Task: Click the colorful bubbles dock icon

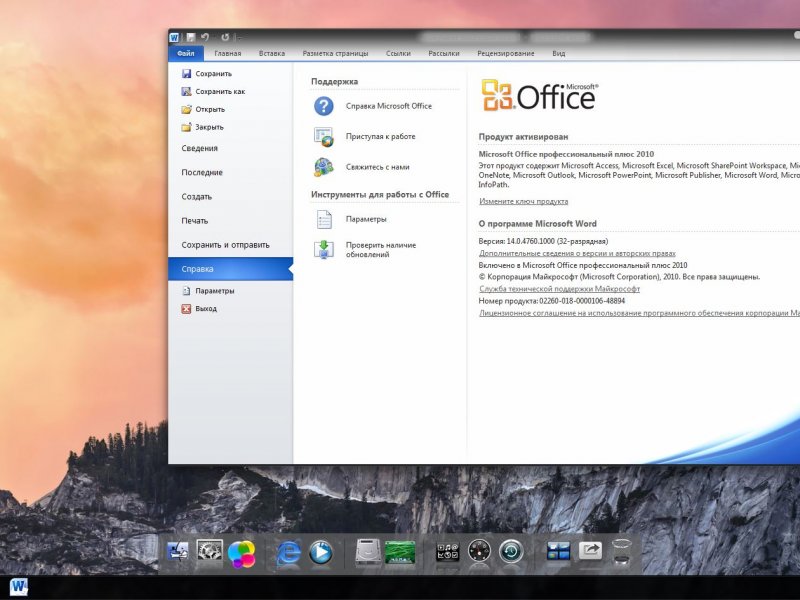Action: click(x=241, y=554)
